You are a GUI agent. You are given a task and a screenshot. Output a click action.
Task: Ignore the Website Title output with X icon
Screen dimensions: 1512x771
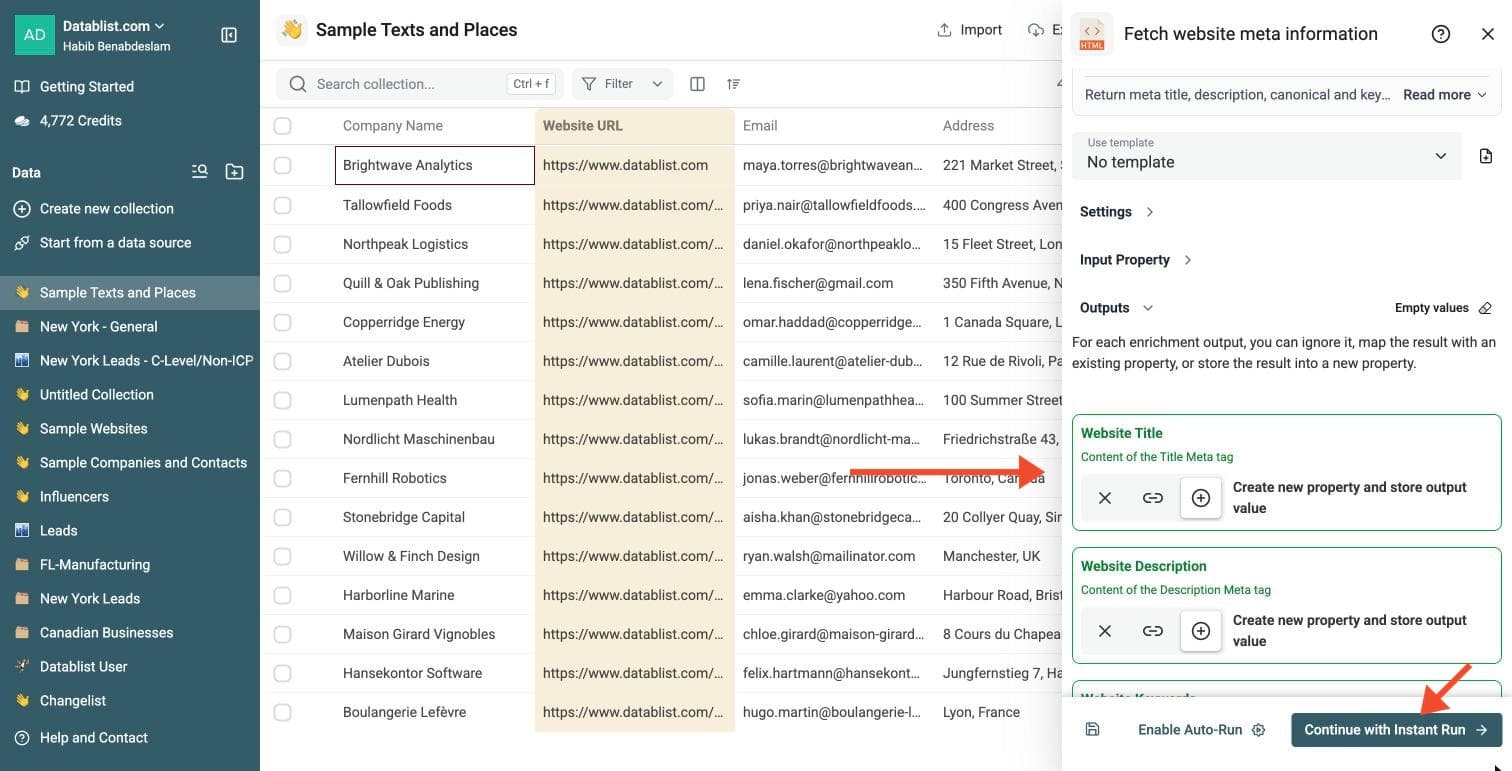[1105, 498]
